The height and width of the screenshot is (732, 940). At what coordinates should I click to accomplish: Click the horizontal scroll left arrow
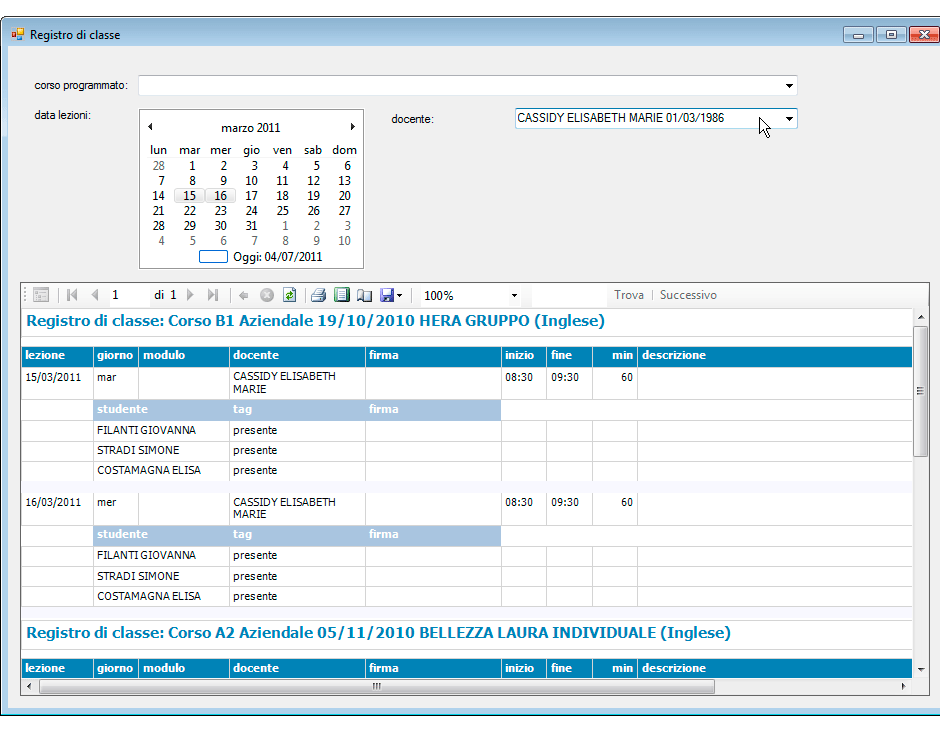point(29,686)
